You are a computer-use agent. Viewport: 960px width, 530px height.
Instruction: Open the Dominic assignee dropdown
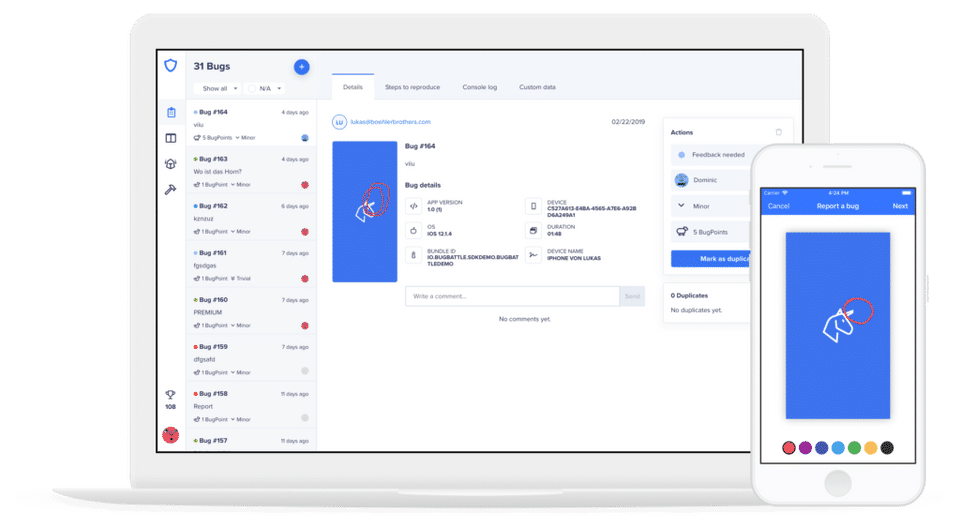711,180
